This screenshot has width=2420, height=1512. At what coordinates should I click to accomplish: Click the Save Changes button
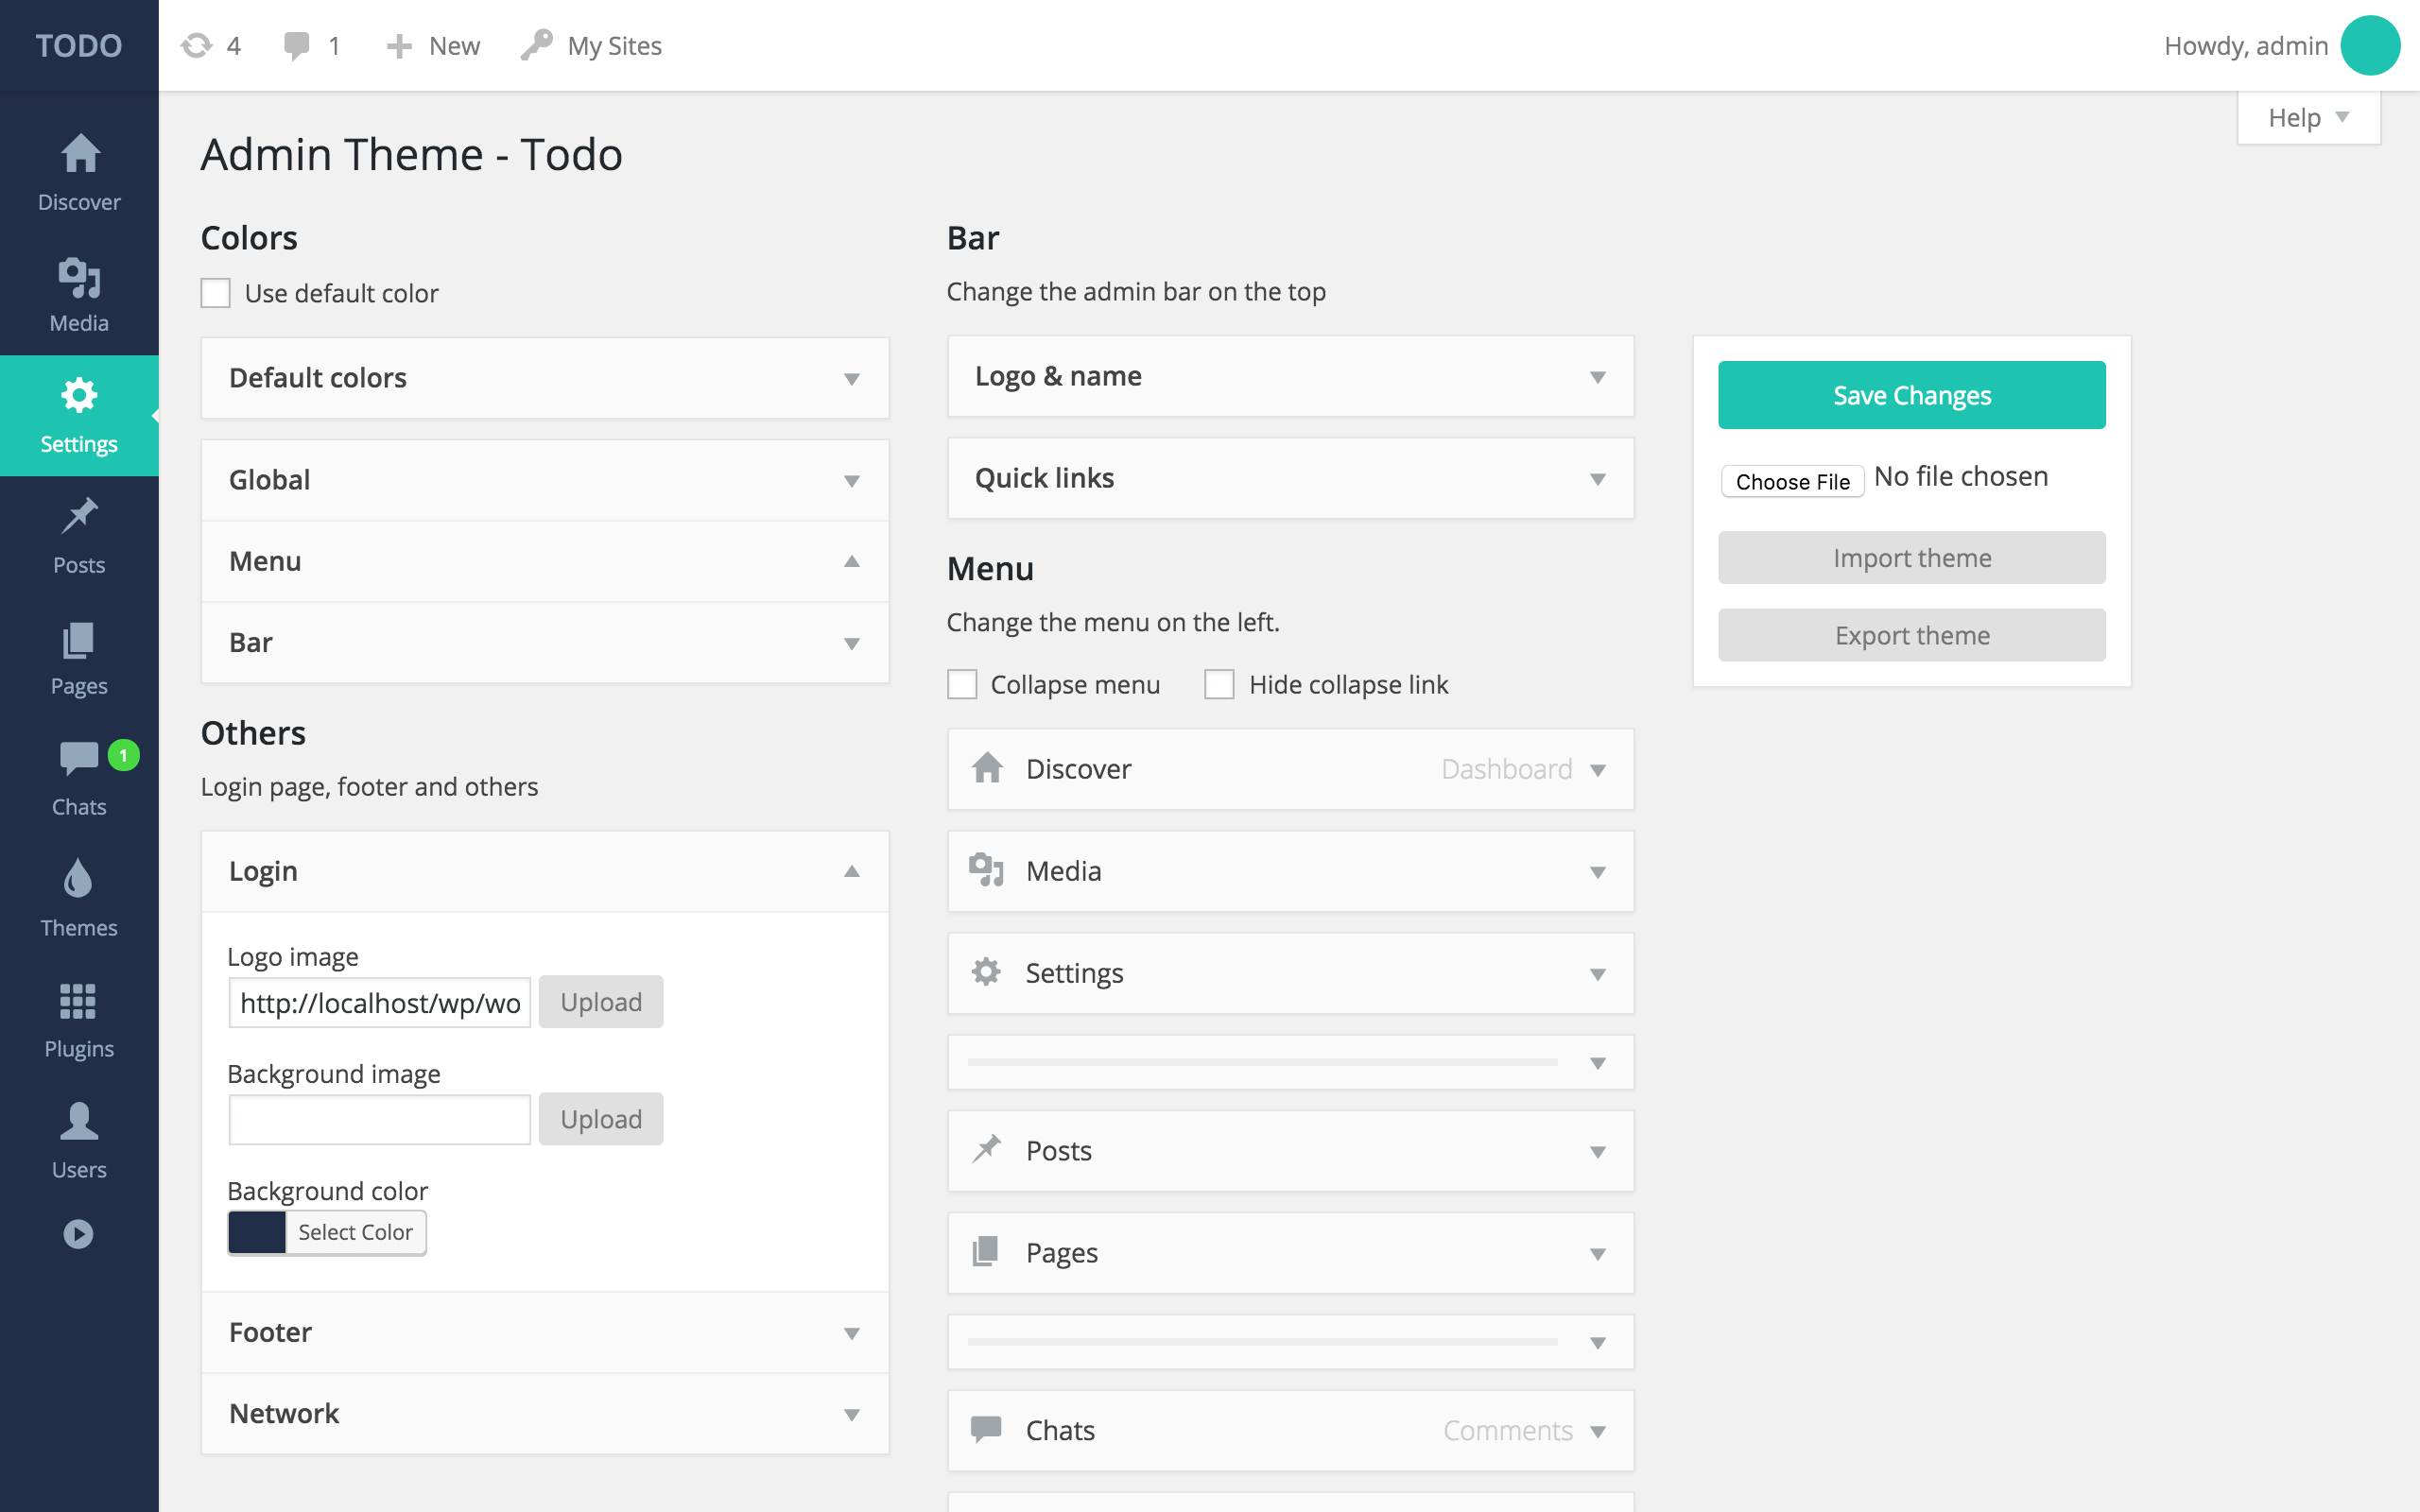[1911, 394]
